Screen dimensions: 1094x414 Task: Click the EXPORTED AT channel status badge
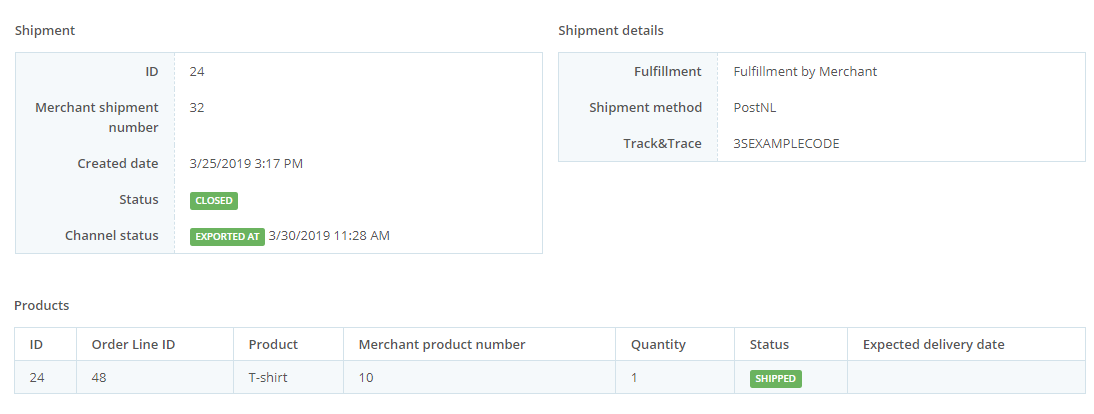click(227, 237)
